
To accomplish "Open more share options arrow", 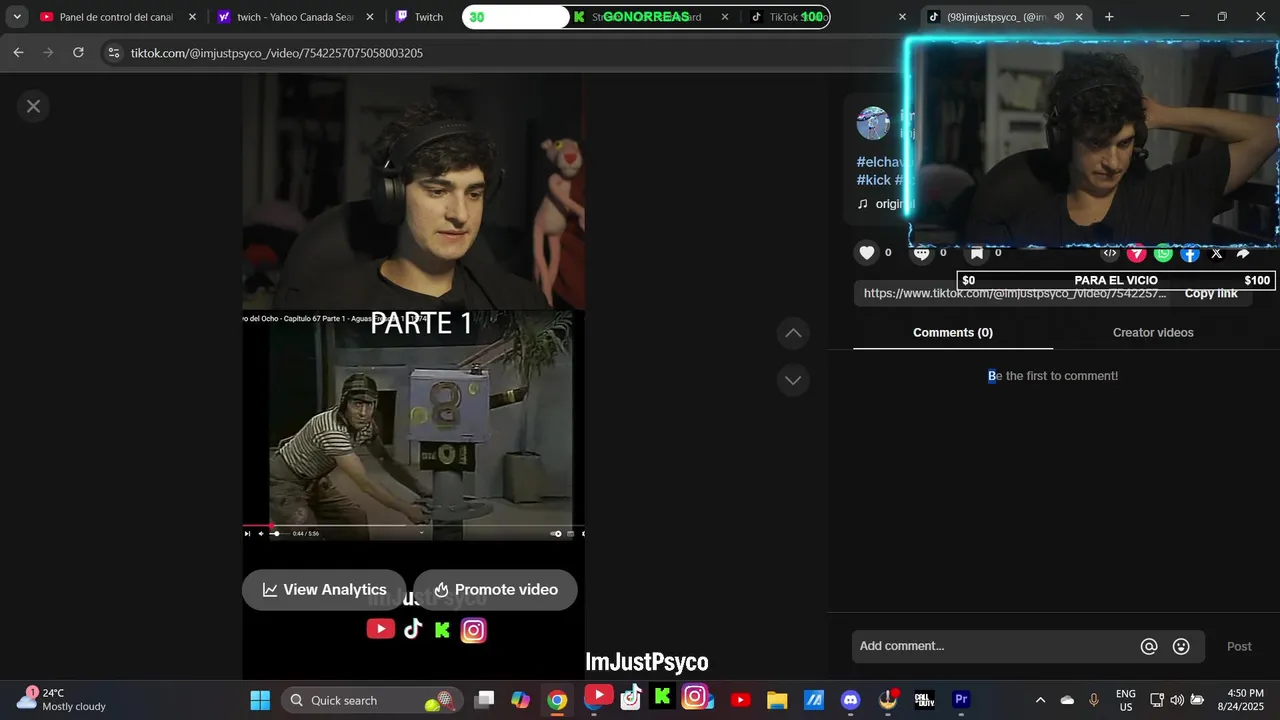I will point(1243,253).
